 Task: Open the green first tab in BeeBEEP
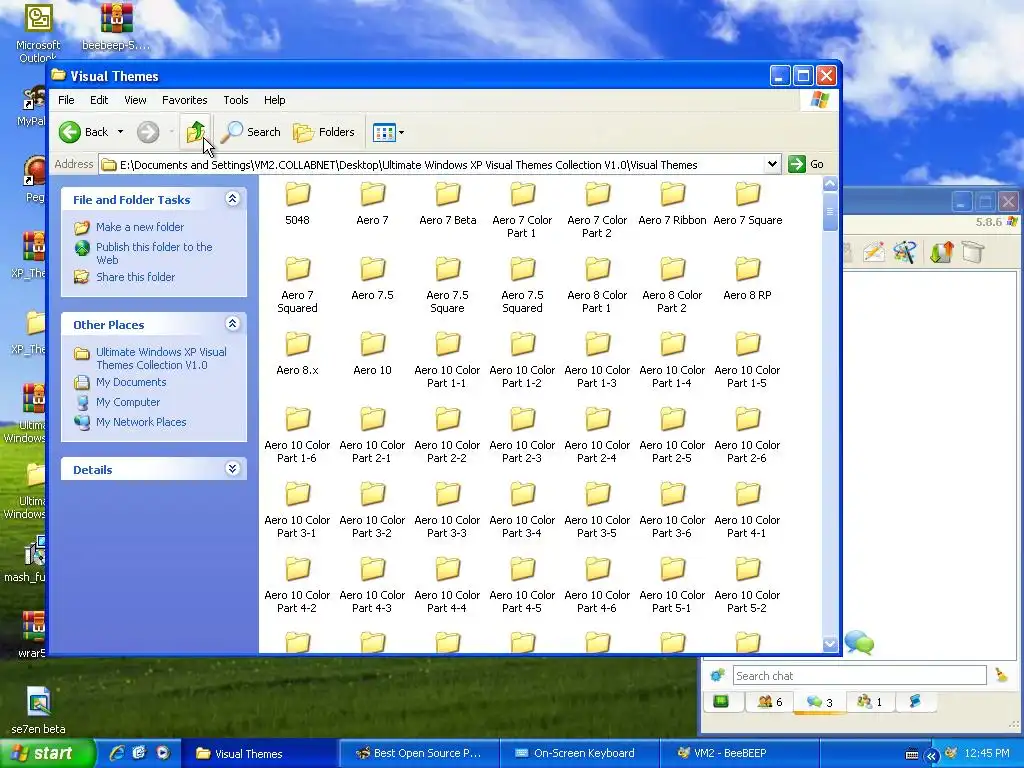tap(722, 702)
